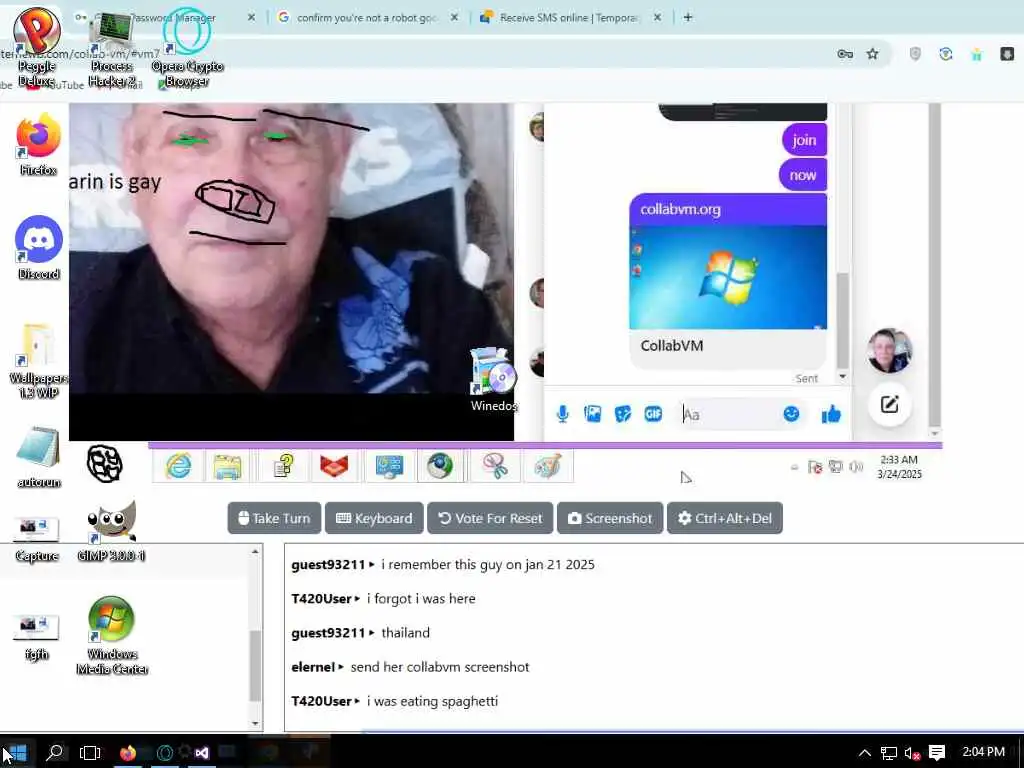Open Snipping Tool in the VM taskbar

click(x=496, y=466)
